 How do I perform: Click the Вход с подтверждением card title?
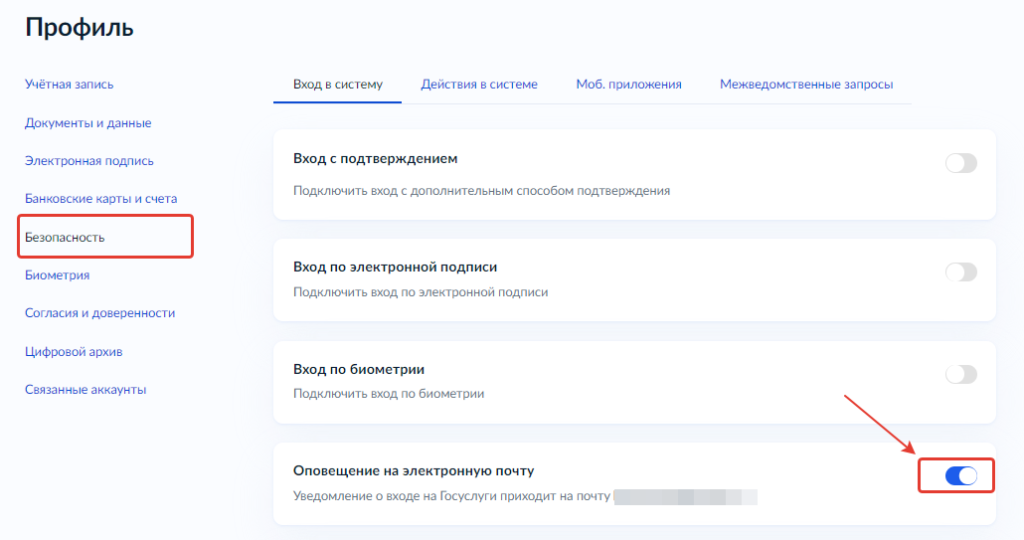375,159
